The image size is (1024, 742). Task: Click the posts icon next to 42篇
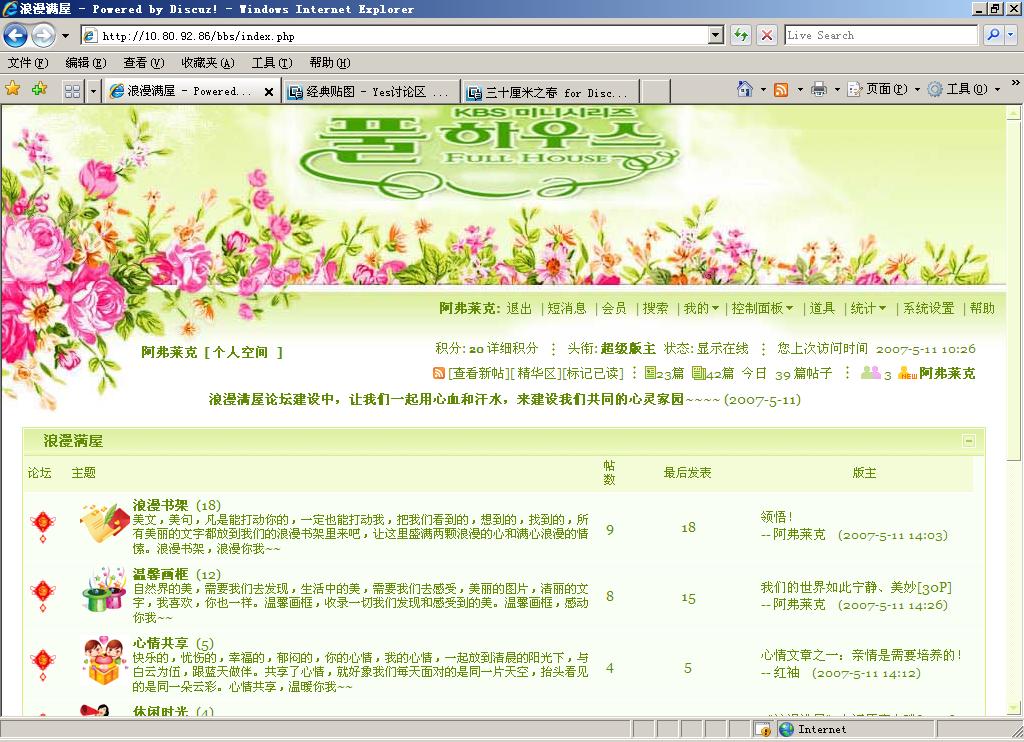699,373
